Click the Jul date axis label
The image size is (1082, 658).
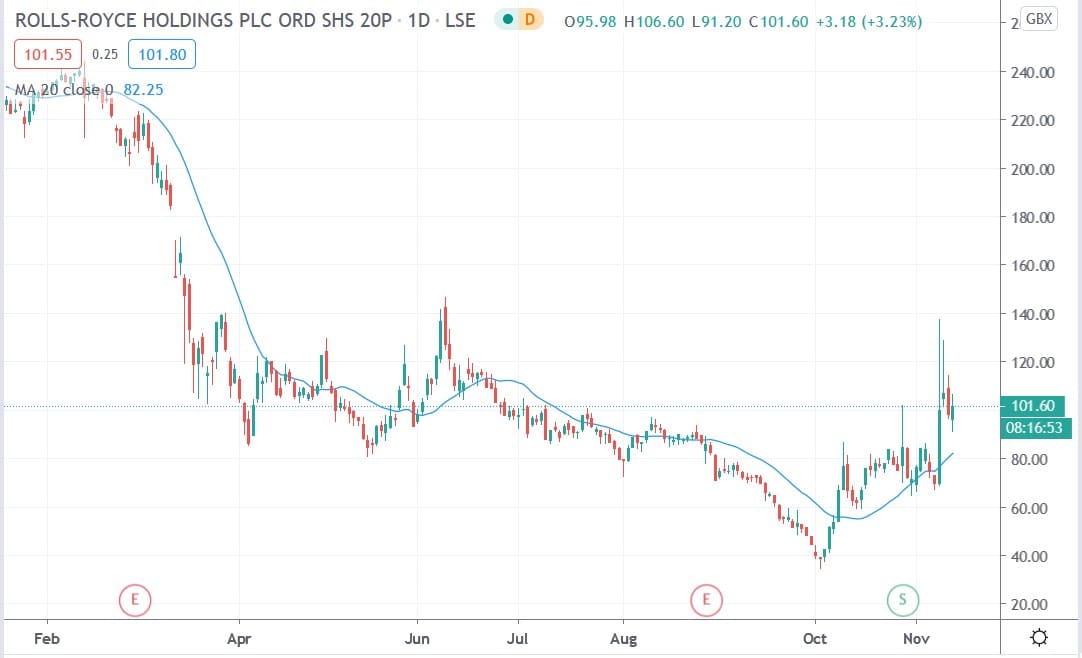coord(518,639)
